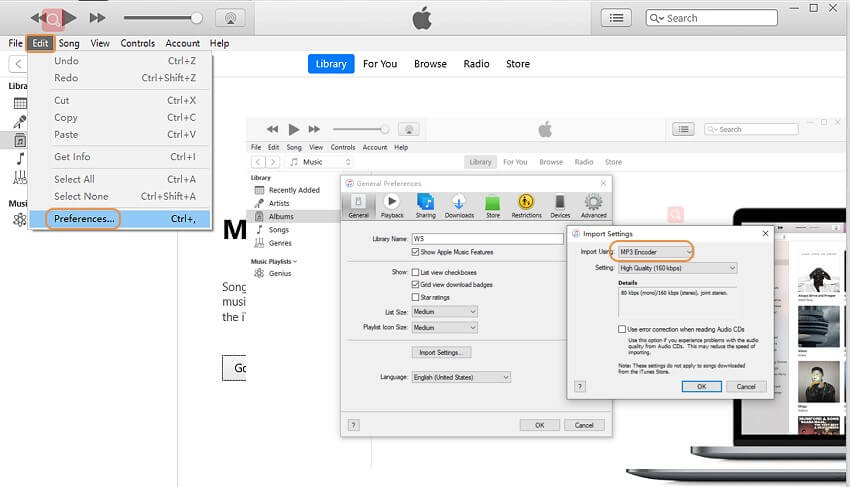
Task: Click the Artists microphone icon in main sidebar
Action: 20,121
